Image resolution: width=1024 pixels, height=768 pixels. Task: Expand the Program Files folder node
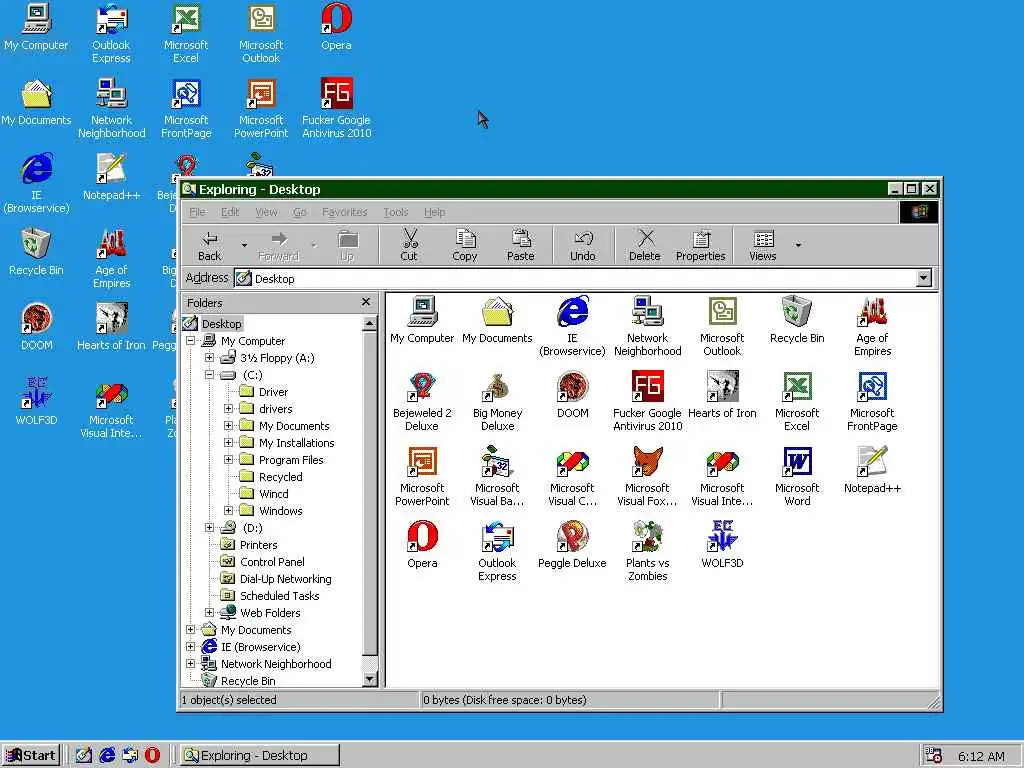[229, 459]
